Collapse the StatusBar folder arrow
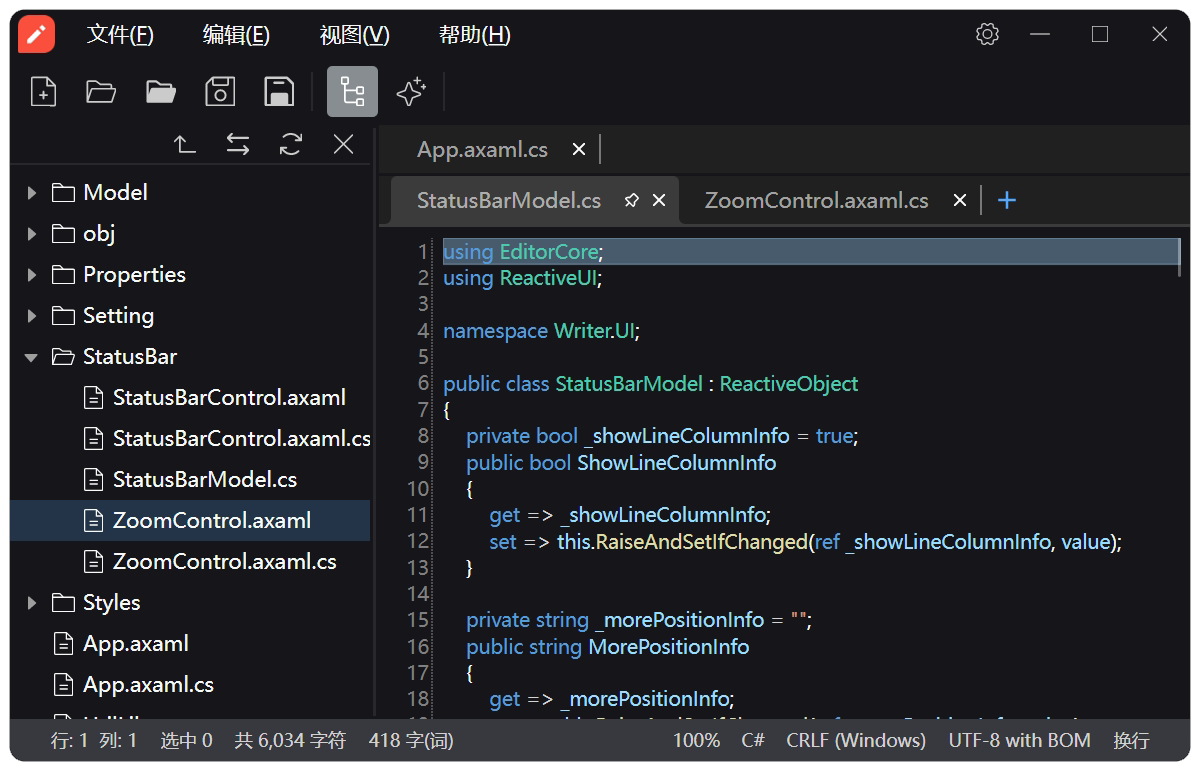The image size is (1200, 771). tap(32, 356)
